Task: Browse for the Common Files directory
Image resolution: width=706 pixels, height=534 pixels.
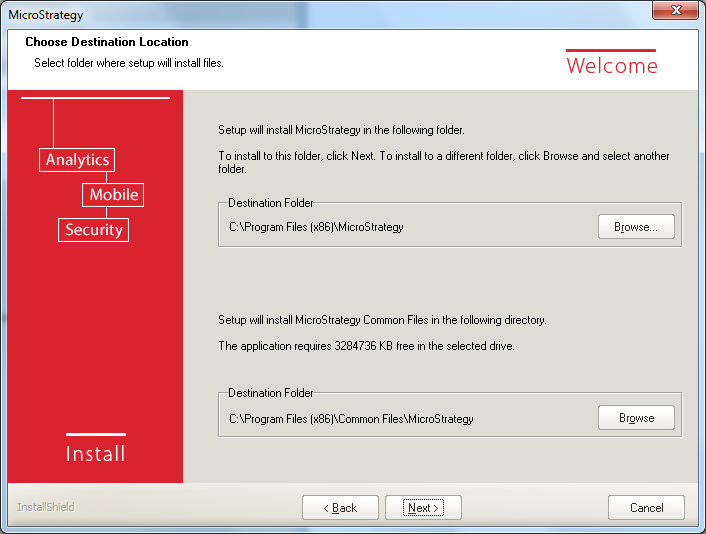Action: 636,418
